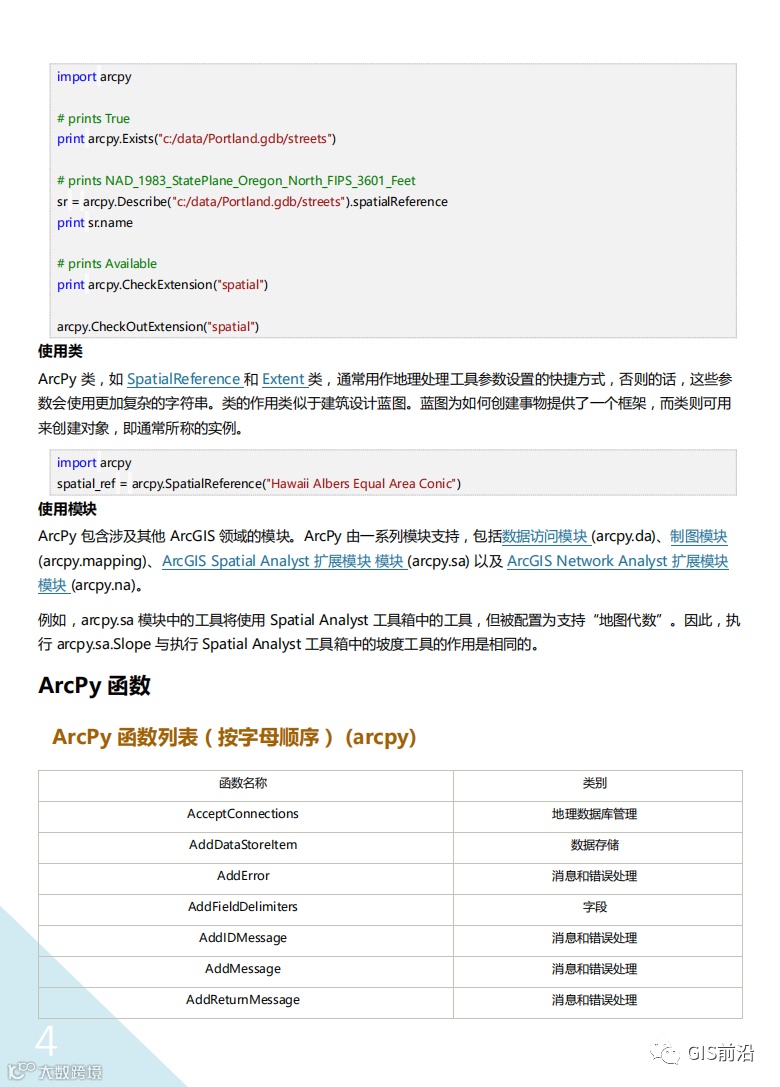The width and height of the screenshot is (780, 1087).
Task: Click the arcpy.Describe code line
Action: click(252, 202)
